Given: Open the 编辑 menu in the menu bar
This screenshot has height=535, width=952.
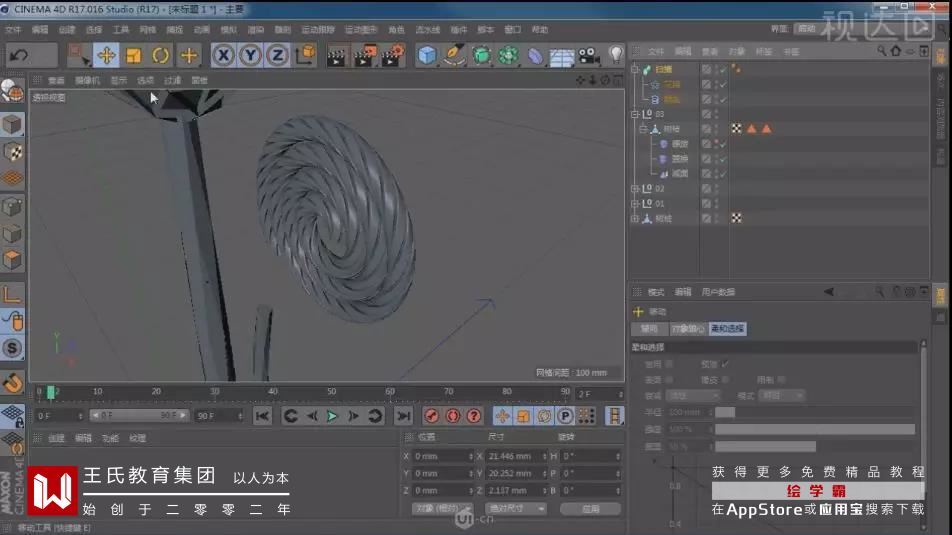Looking at the screenshot, I should pyautogui.click(x=39, y=29).
